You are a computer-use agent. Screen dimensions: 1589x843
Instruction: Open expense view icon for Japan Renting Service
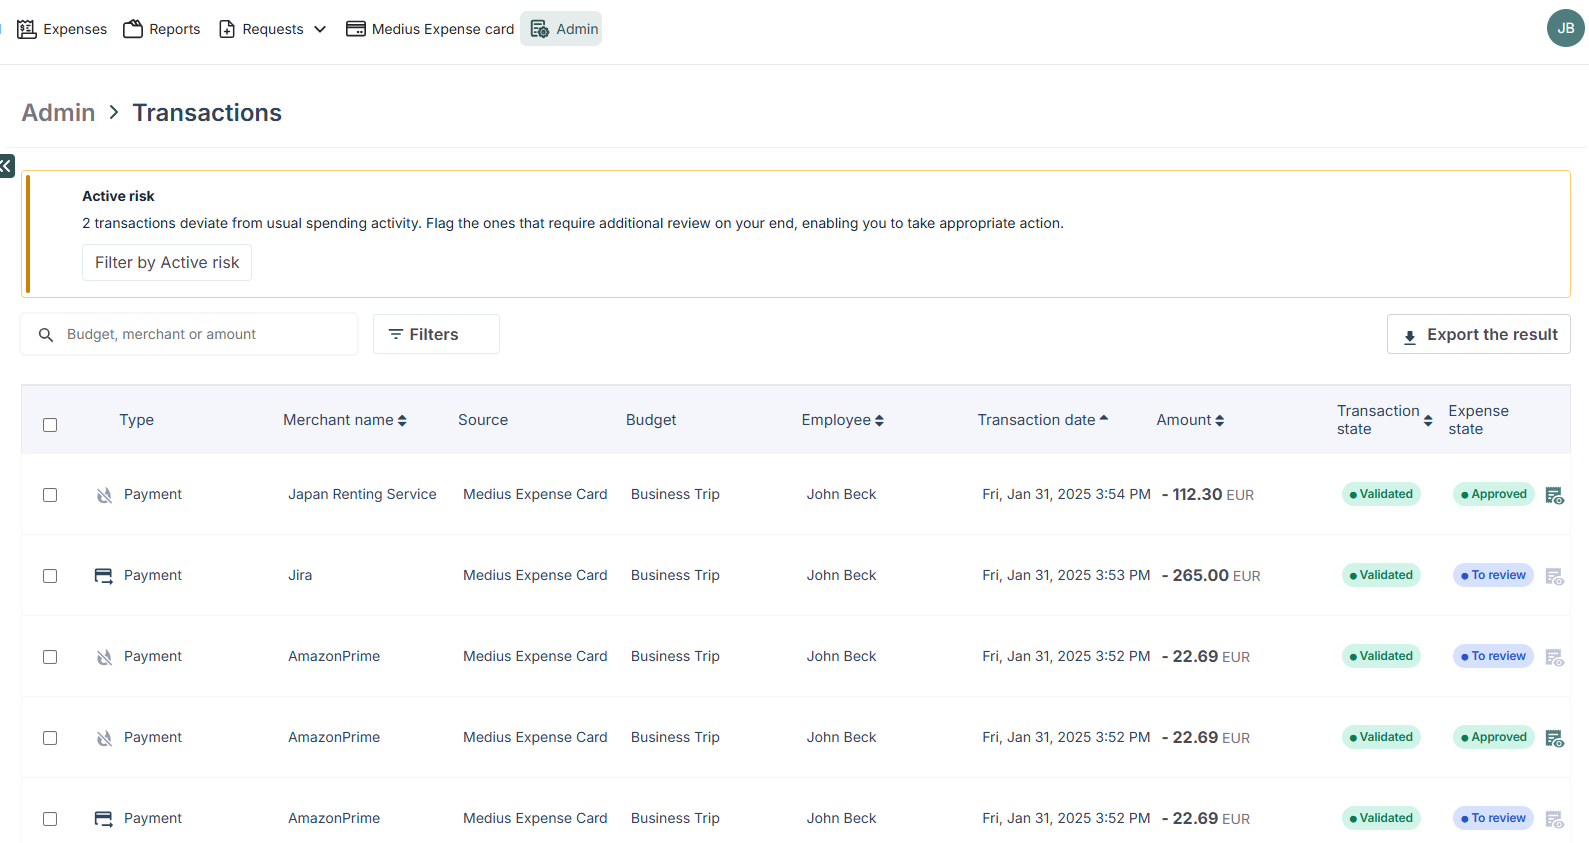(1555, 495)
